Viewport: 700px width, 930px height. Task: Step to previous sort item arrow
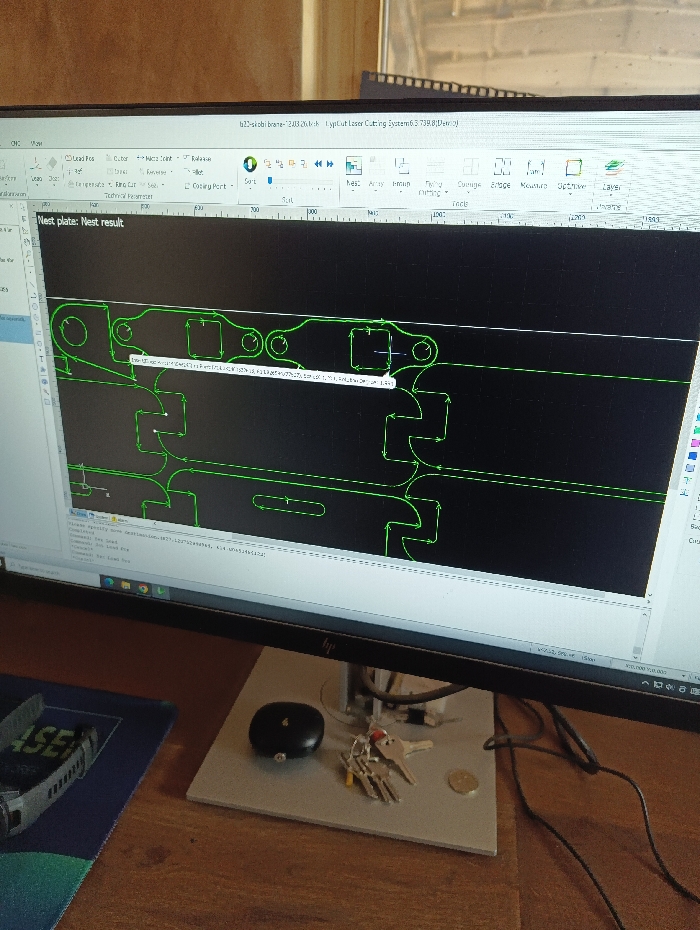click(x=319, y=163)
